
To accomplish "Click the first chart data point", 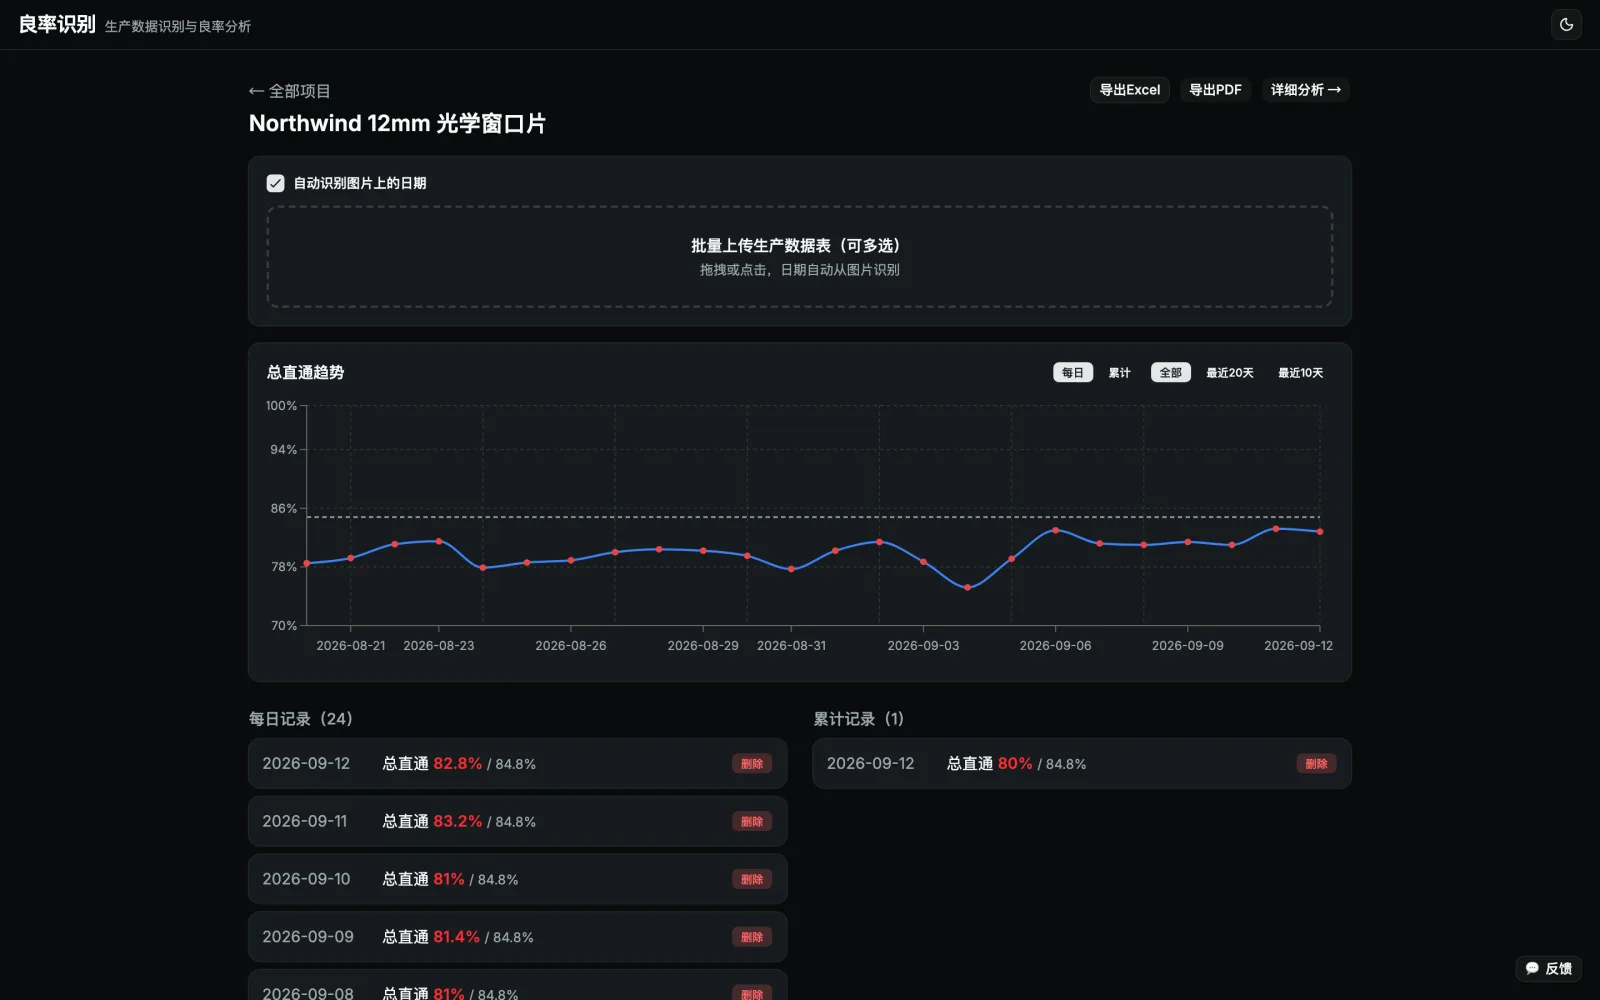I will pyautogui.click(x=307, y=564).
